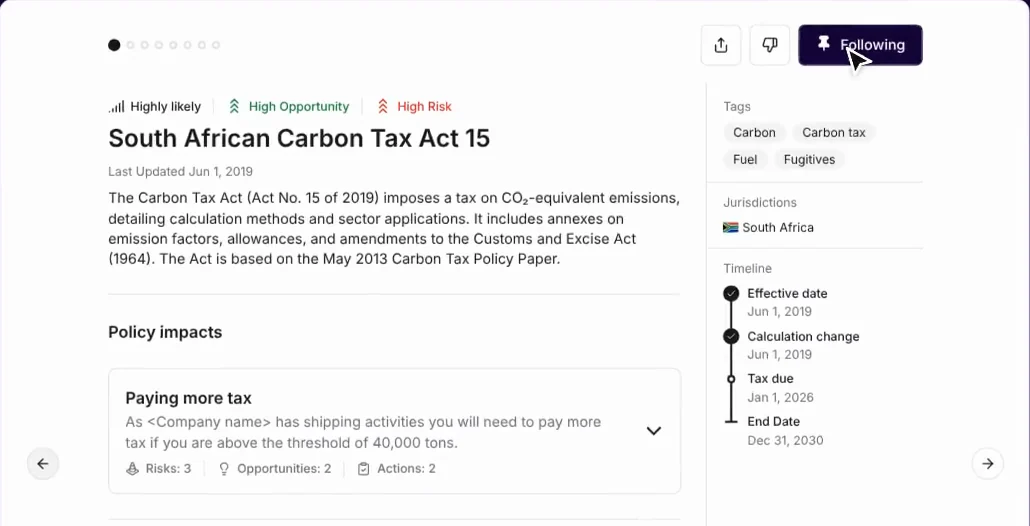1030x526 pixels.
Task: Click the Effective date timeline marker
Action: pos(731,294)
